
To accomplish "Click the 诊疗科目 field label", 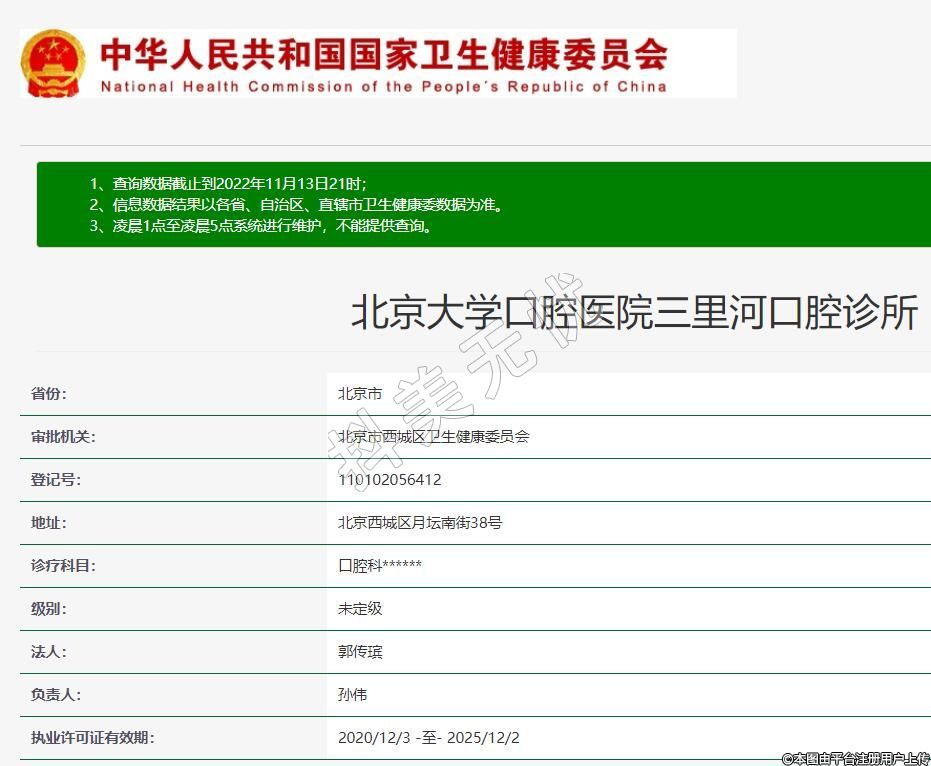I will pyautogui.click(x=63, y=566).
